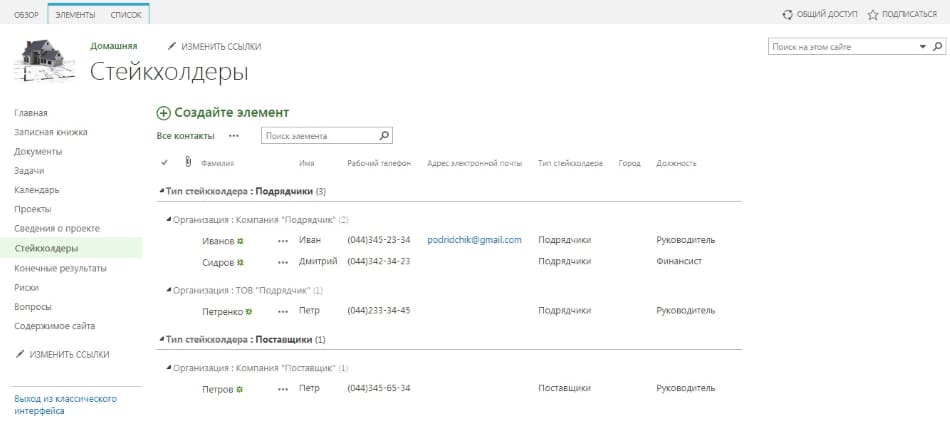The width and height of the screenshot is (950, 429).
Task: Open Вопросы in the left navigation
Action: pyautogui.click(x=33, y=307)
